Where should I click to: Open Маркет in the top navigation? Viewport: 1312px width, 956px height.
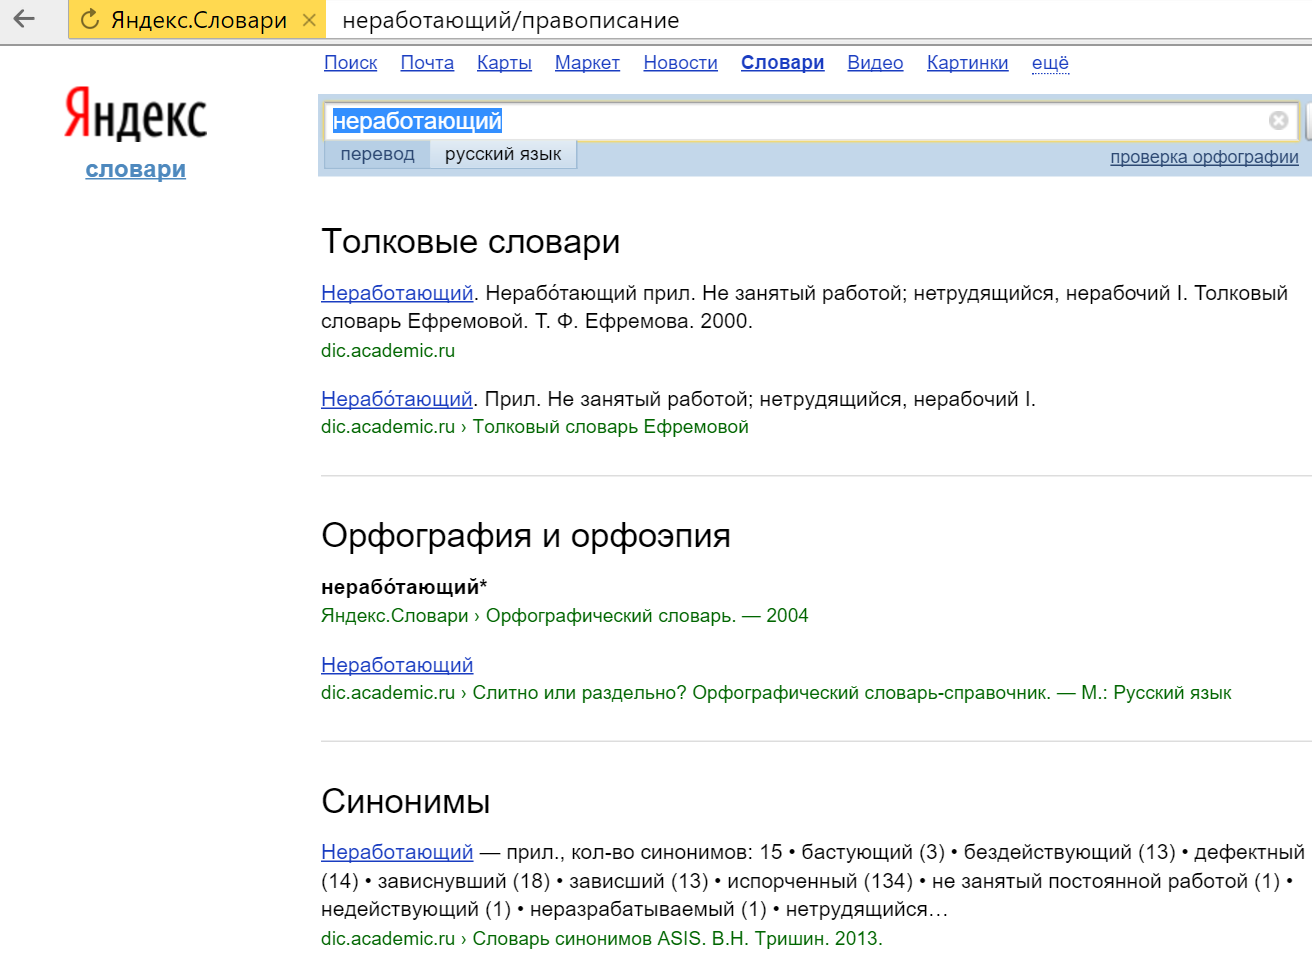click(x=587, y=63)
